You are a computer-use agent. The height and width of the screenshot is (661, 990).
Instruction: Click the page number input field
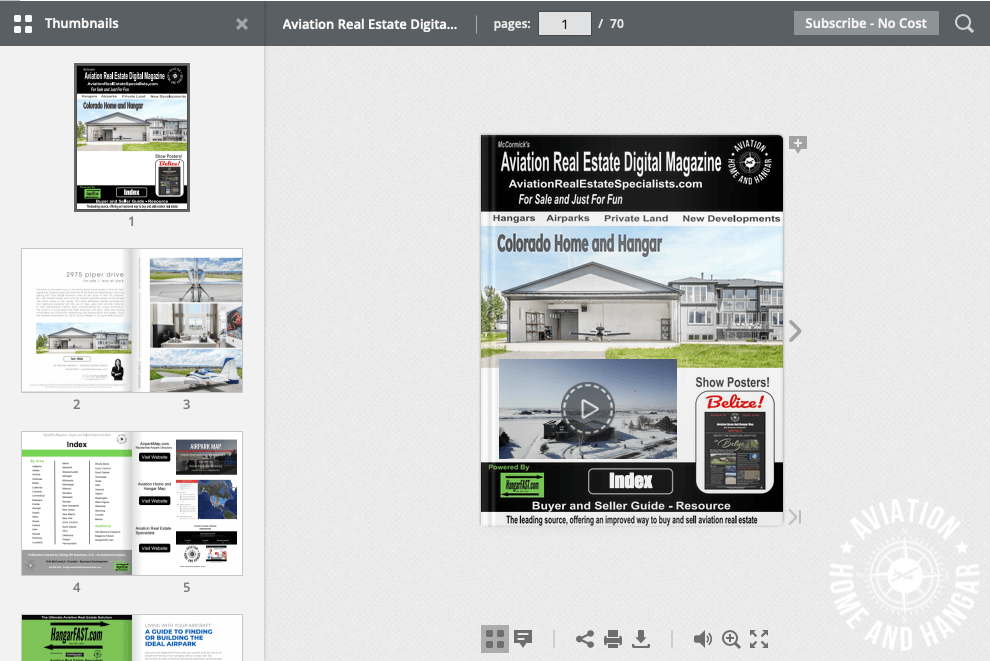click(564, 24)
